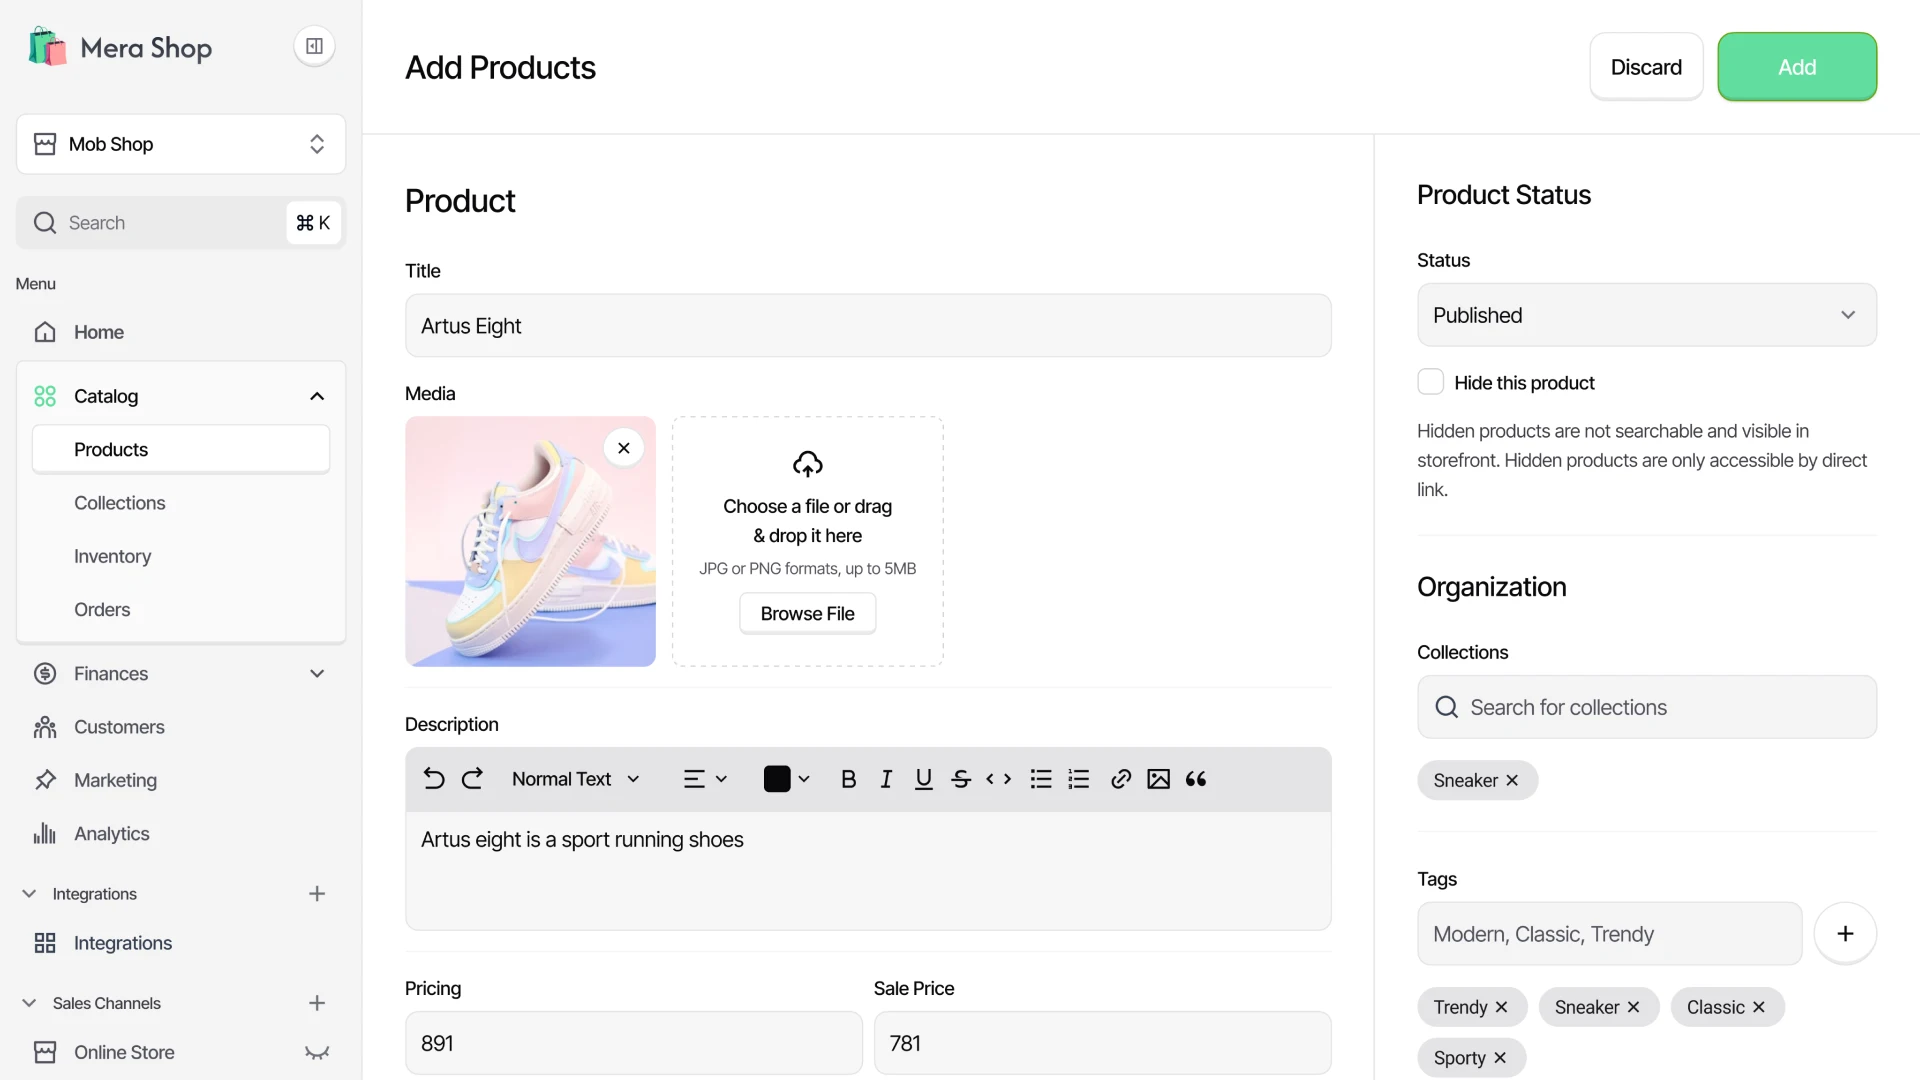The height and width of the screenshot is (1080, 1920).
Task: Open Online Store under Sales Channels
Action: tap(122, 1052)
